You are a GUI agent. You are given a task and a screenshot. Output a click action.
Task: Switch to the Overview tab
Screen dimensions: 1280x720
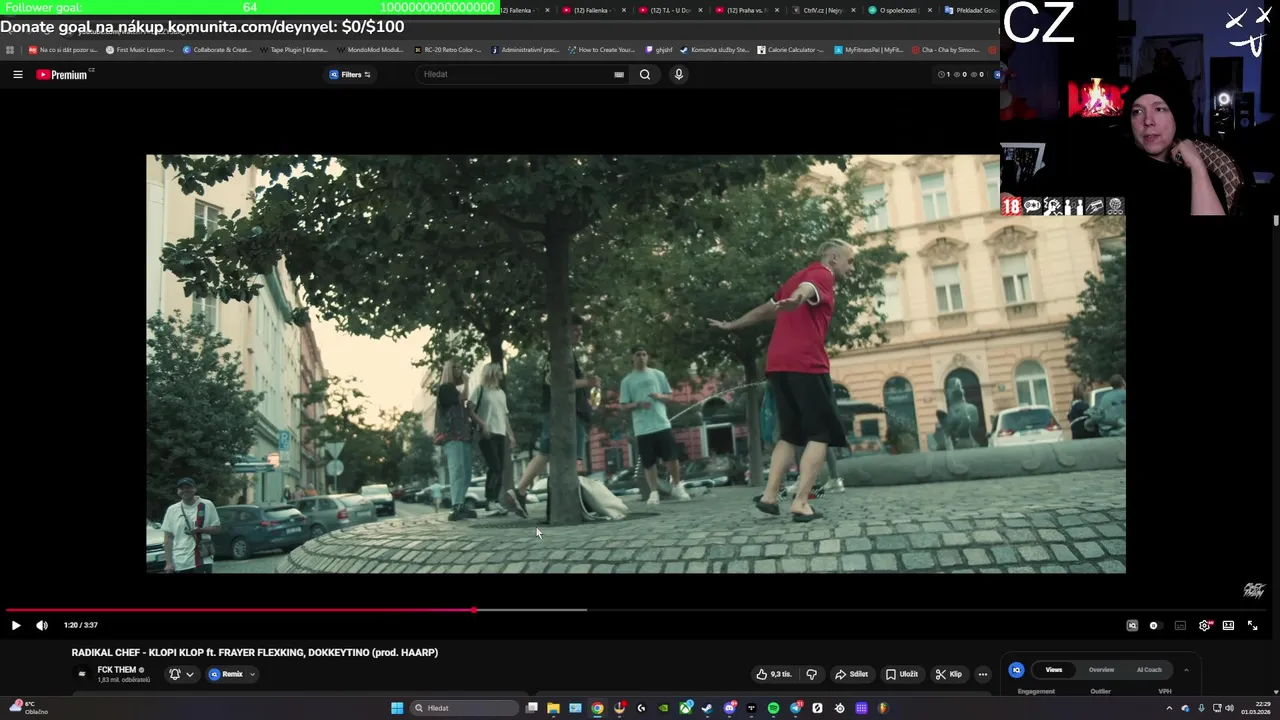coord(1101,670)
